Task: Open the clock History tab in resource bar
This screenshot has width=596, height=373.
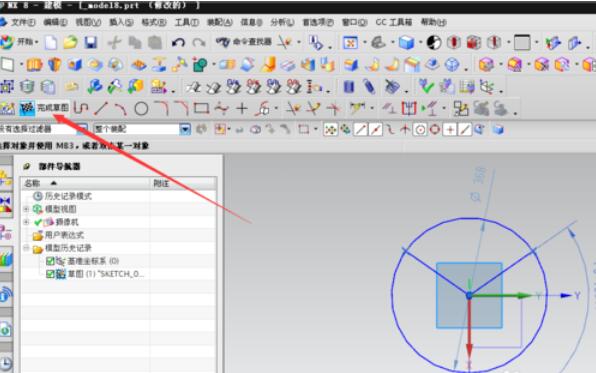Action: (x=6, y=363)
